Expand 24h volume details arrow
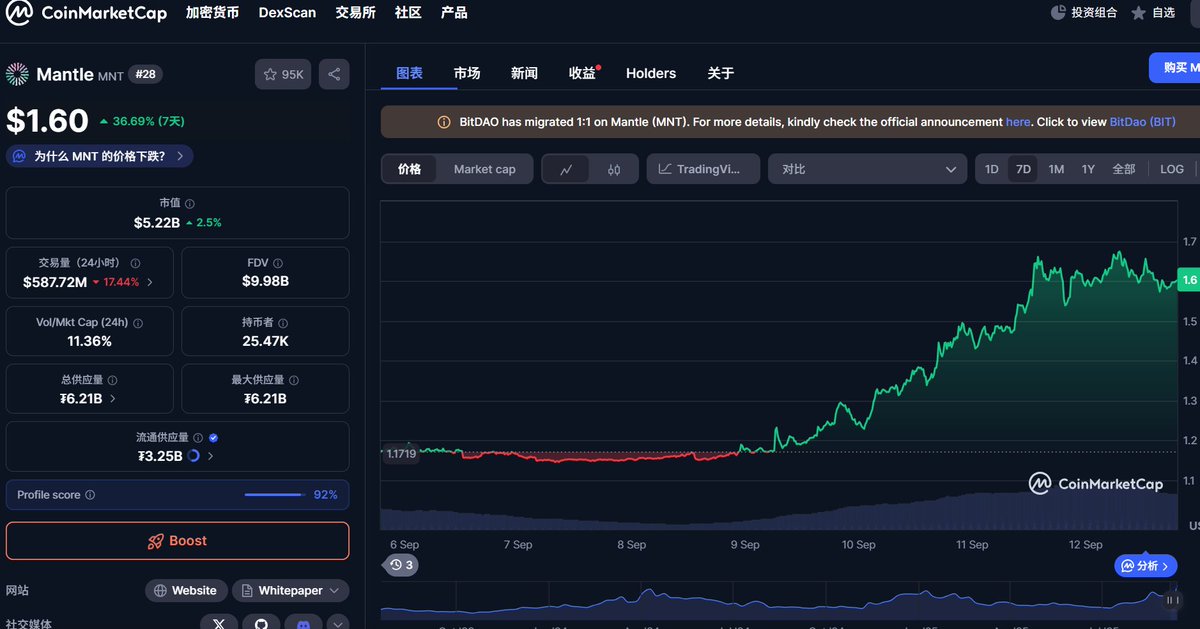Viewport: 1200px width, 629px height. (x=150, y=282)
